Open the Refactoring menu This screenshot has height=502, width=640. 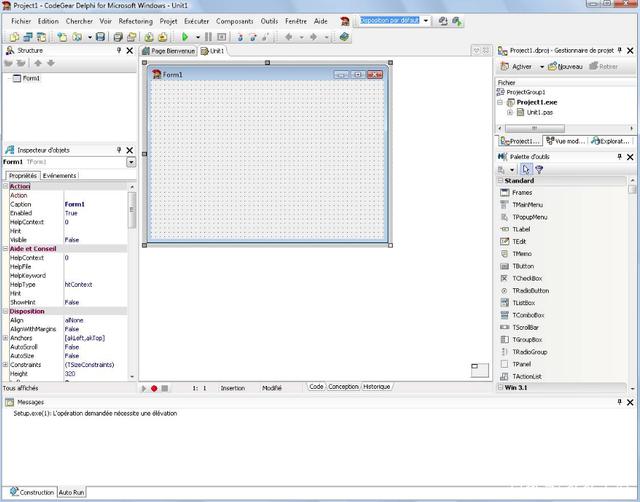point(136,21)
